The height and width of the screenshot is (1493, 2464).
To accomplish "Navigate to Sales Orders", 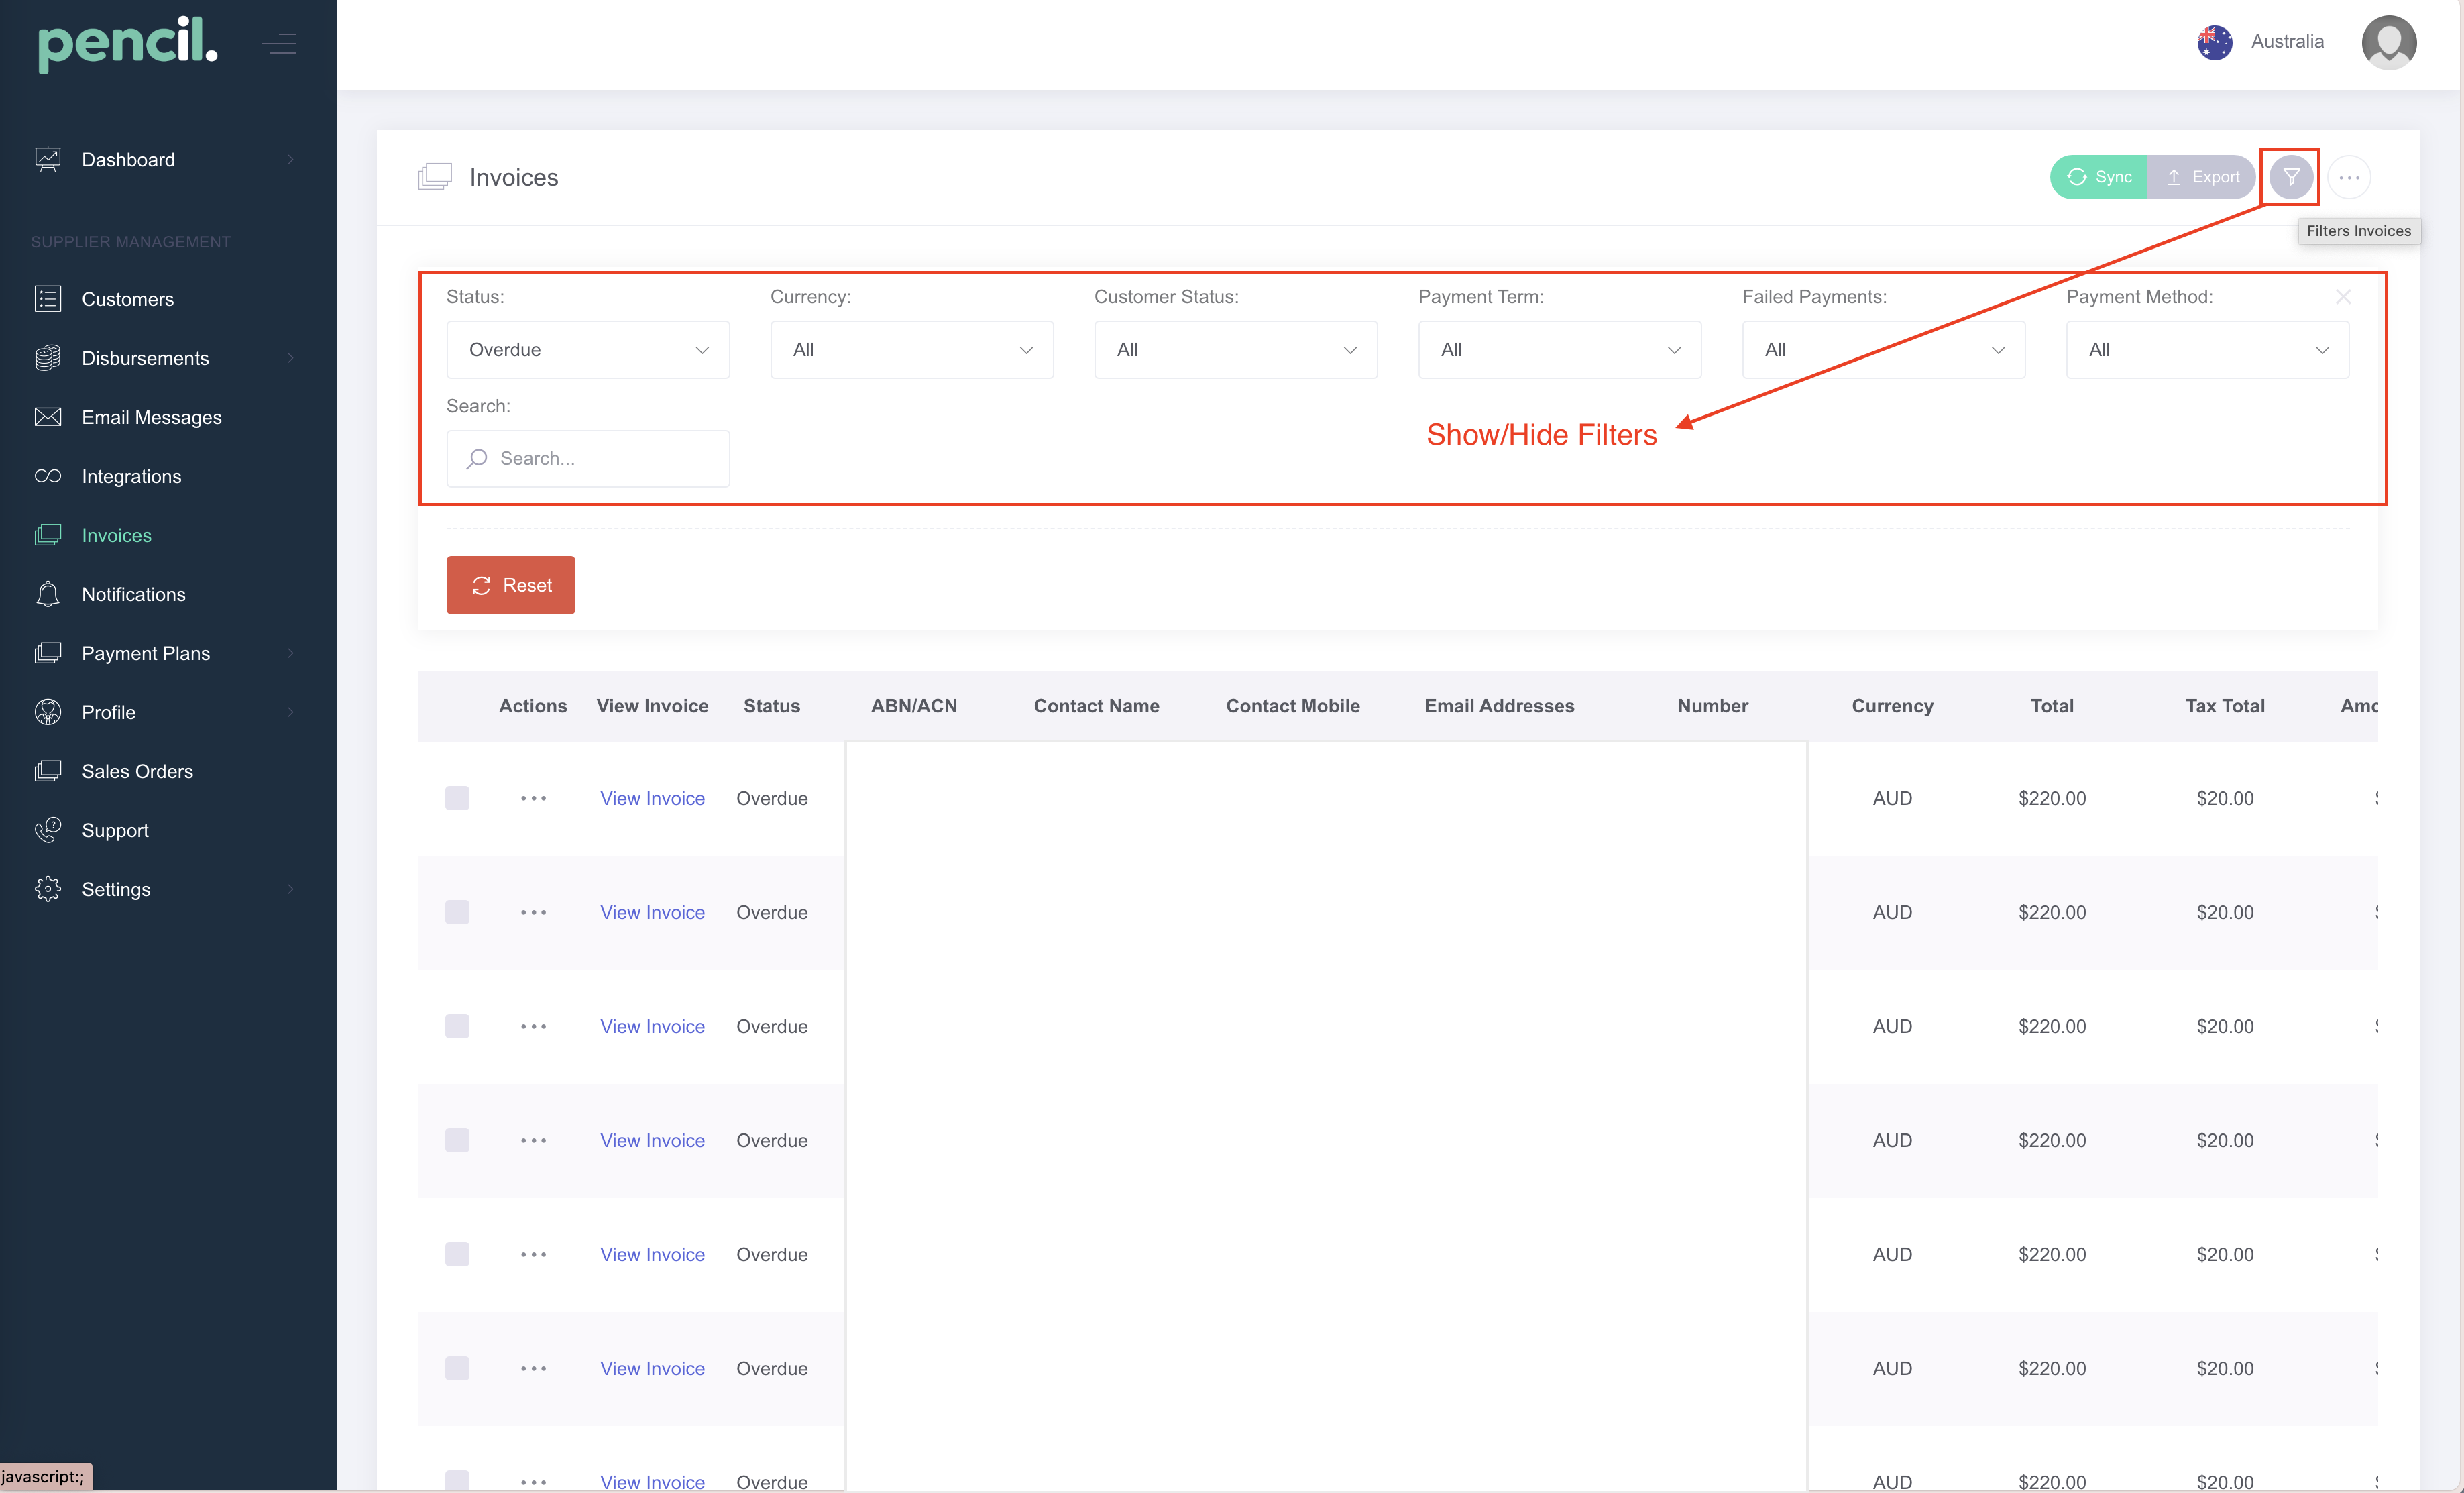I will [138, 771].
